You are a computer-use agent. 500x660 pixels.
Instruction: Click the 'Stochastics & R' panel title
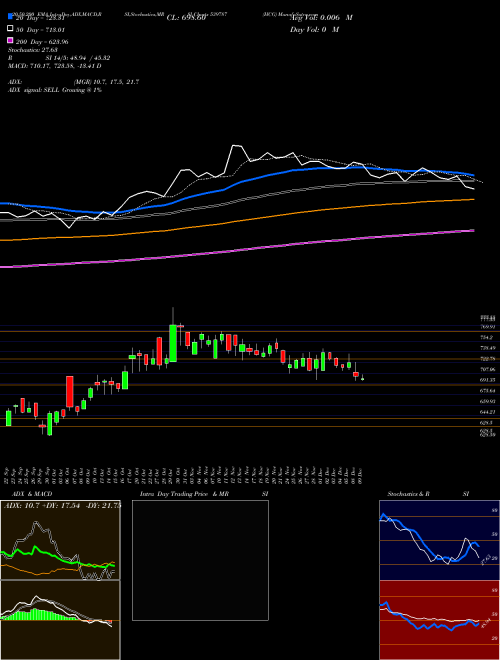coord(408,494)
